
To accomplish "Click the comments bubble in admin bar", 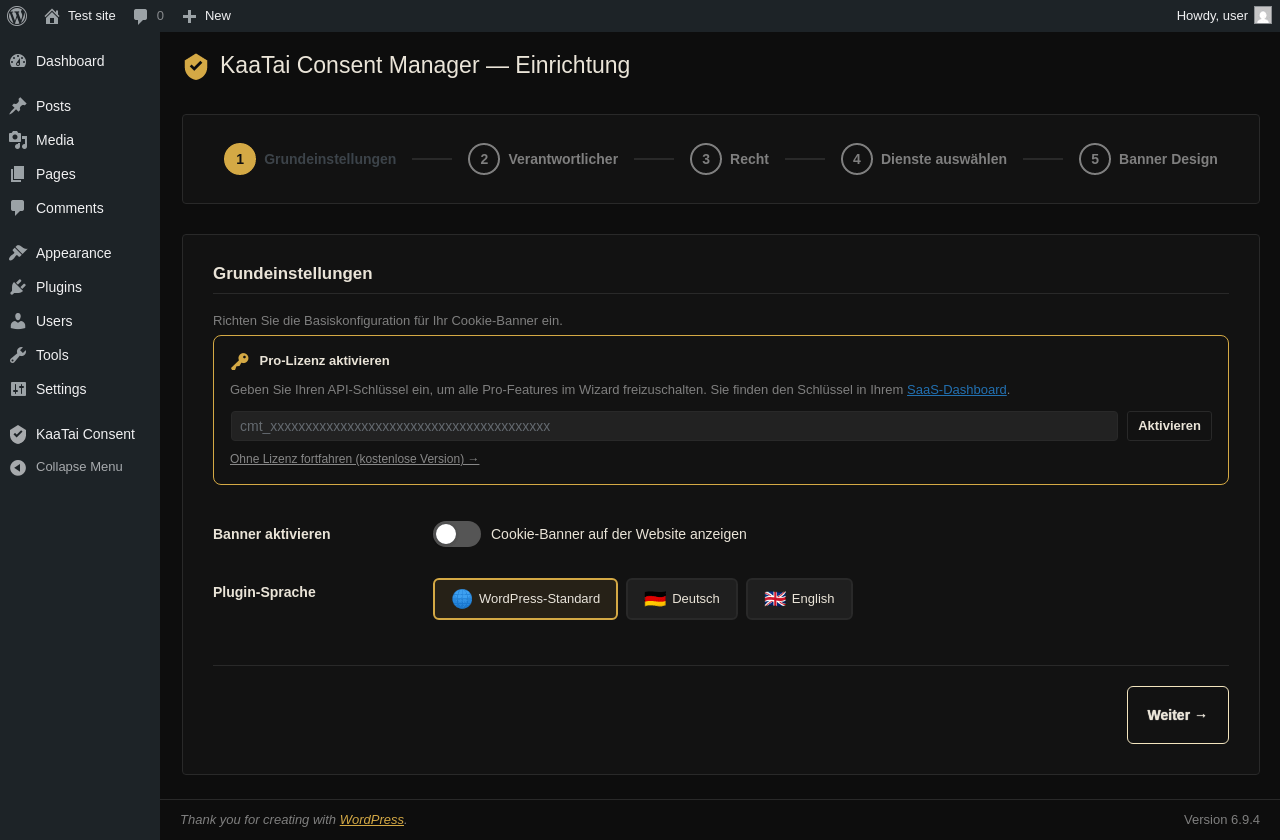I will pos(141,16).
